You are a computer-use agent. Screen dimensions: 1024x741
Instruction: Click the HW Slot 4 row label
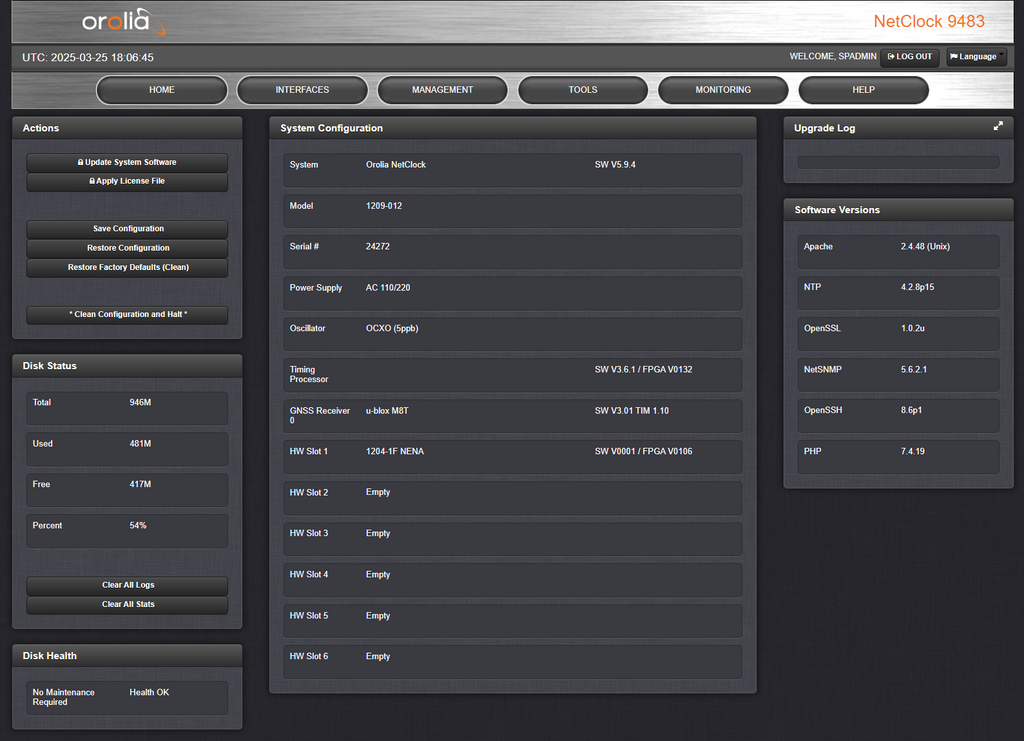tap(309, 575)
